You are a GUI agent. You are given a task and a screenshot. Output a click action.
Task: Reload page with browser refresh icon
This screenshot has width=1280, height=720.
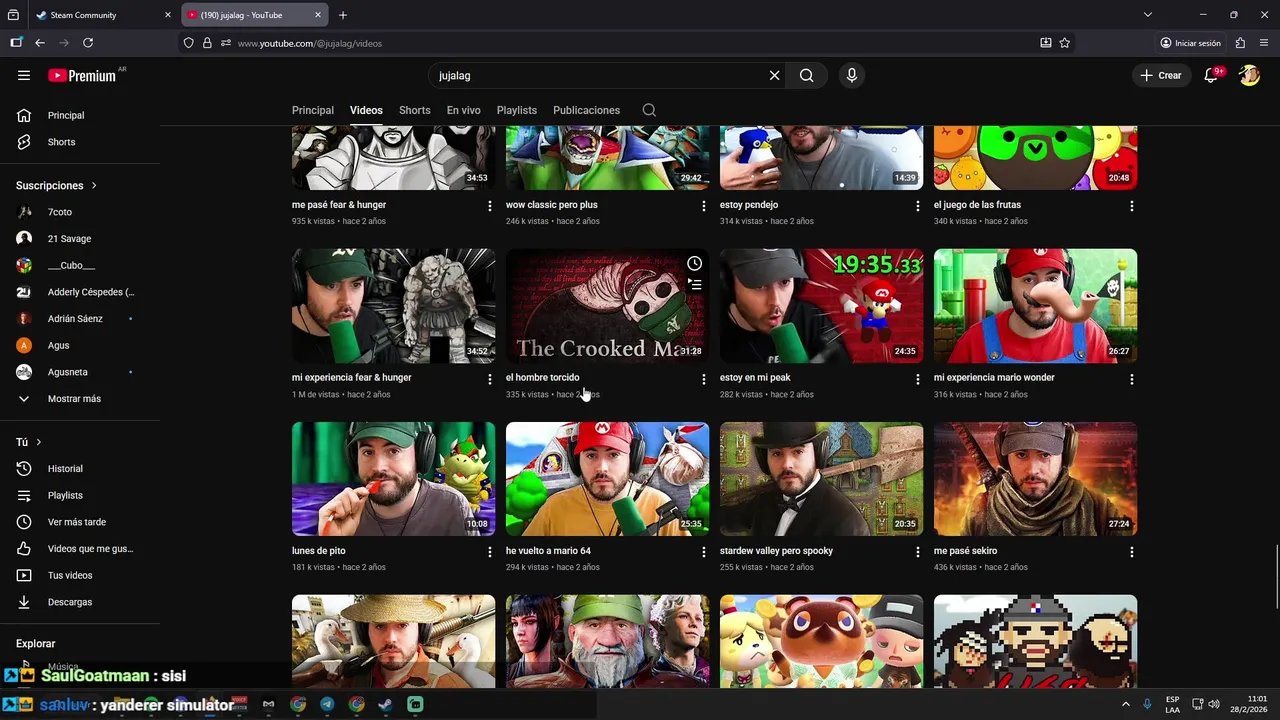point(88,43)
